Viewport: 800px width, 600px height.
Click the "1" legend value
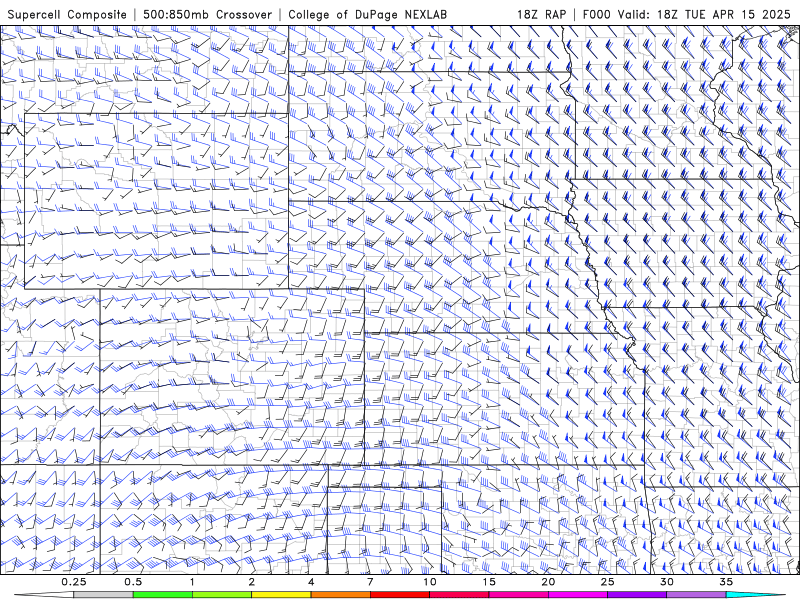[x=192, y=582]
